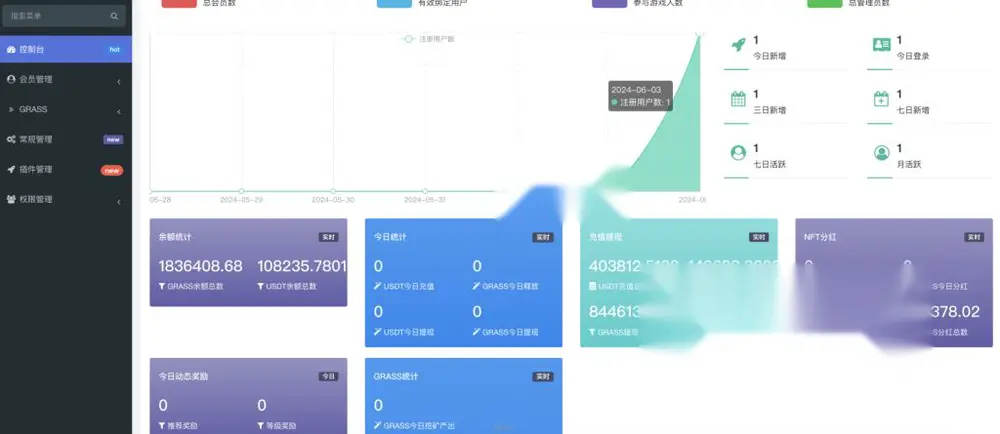Click the 0 value above GRASS今日挖矿产出
Viewport: 1000px width, 434px height.
tap(378, 405)
